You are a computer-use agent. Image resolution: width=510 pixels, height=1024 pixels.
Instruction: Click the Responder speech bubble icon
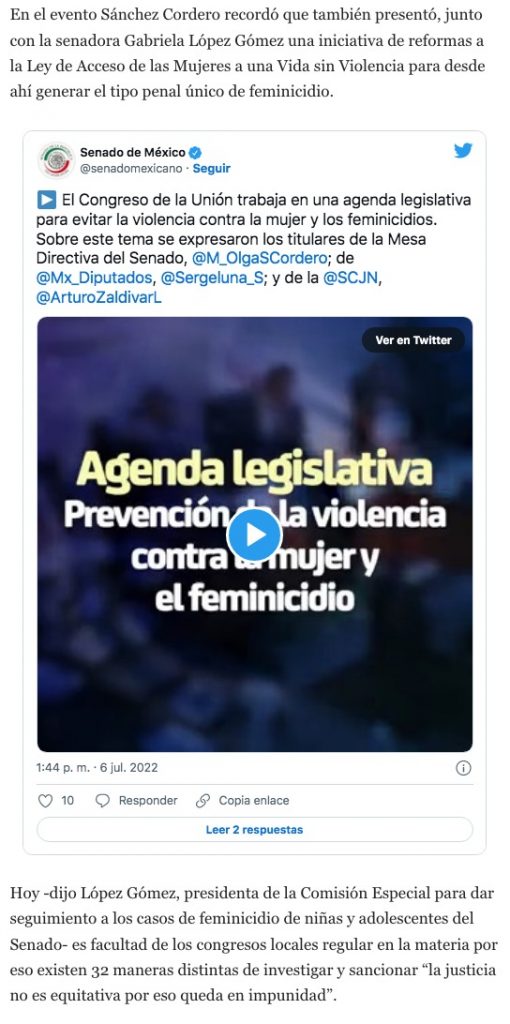tap(103, 801)
